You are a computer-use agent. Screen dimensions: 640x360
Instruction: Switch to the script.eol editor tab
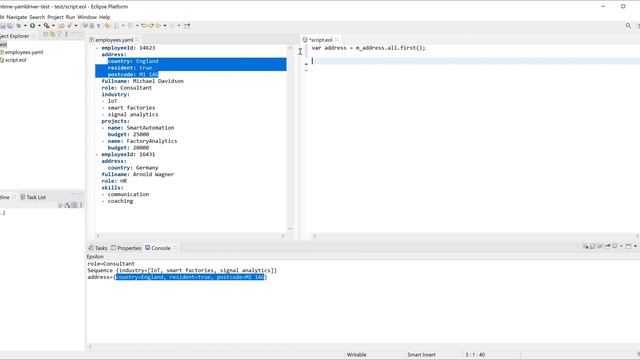(320, 40)
